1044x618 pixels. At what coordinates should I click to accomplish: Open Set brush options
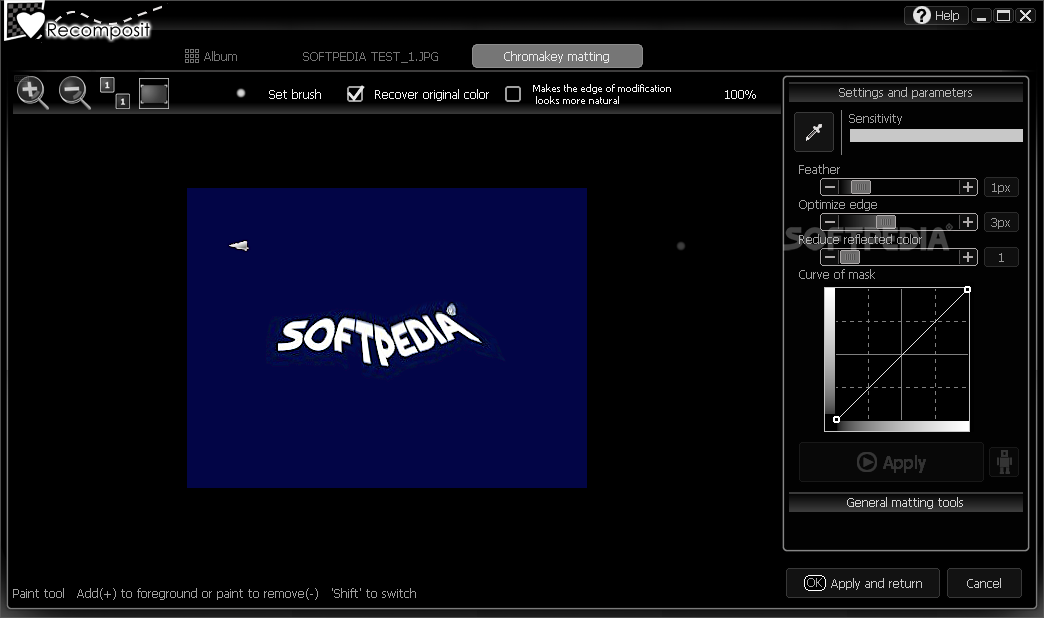pos(294,95)
